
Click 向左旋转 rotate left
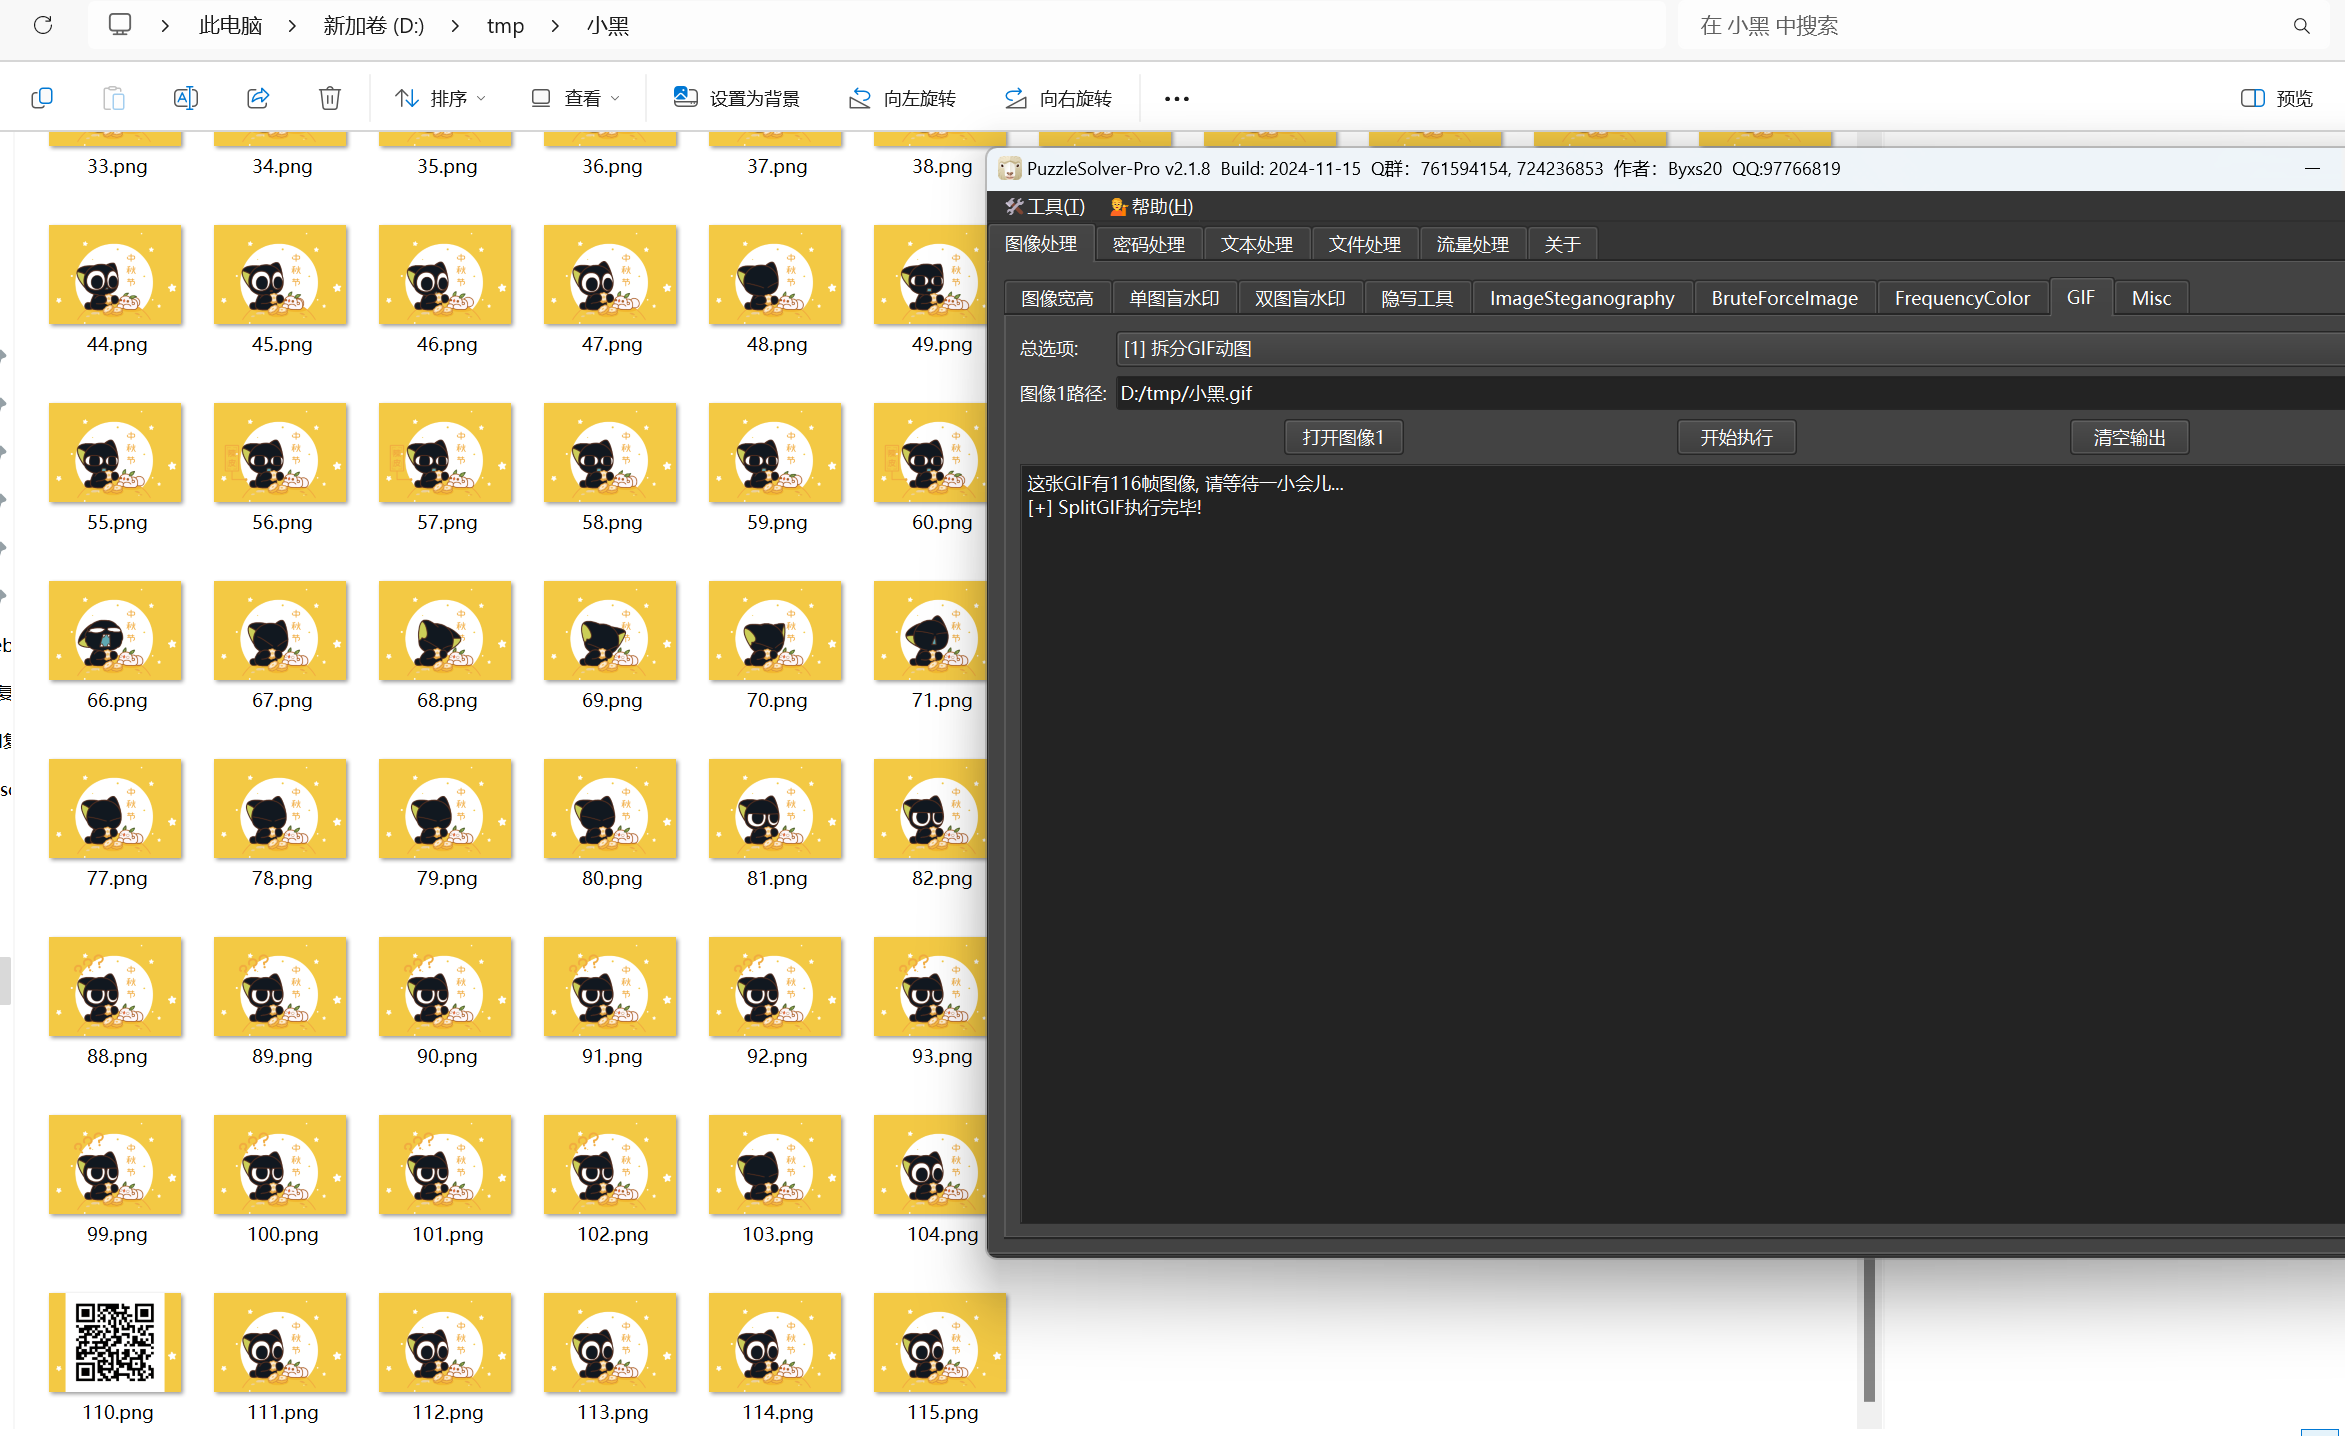[x=903, y=98]
